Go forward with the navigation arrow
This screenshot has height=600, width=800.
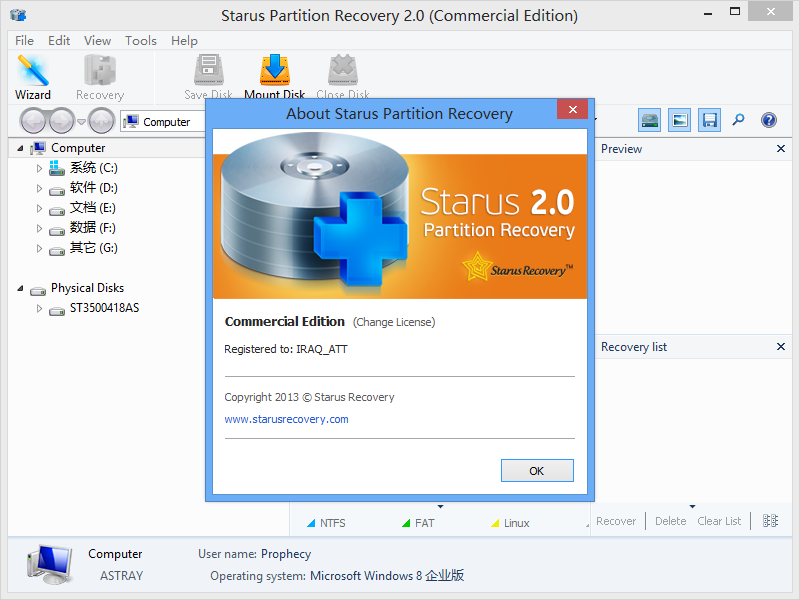62,121
